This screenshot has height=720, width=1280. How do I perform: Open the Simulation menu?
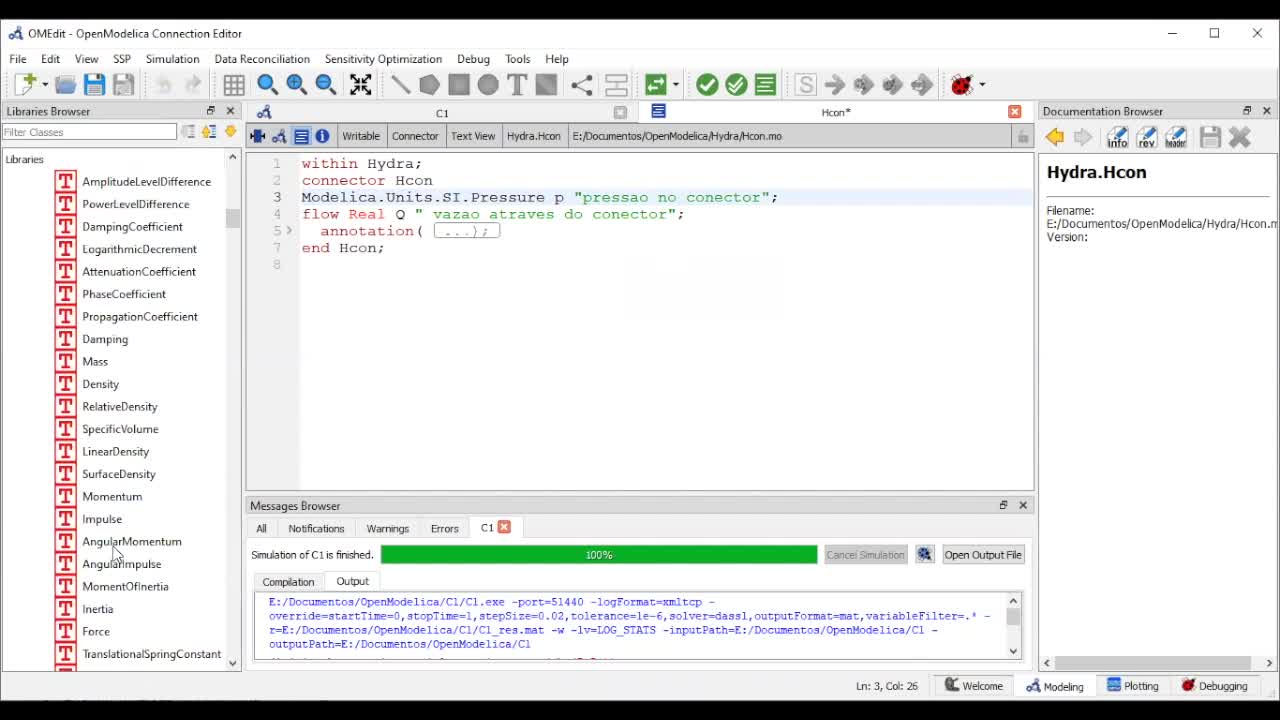172,59
